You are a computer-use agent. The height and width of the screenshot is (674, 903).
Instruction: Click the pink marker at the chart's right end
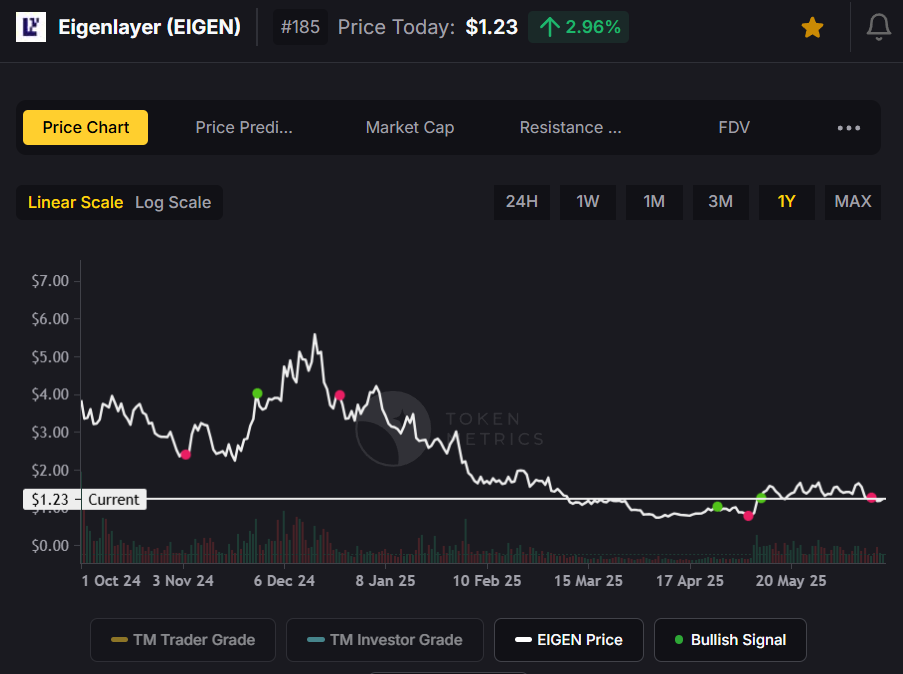click(x=871, y=498)
